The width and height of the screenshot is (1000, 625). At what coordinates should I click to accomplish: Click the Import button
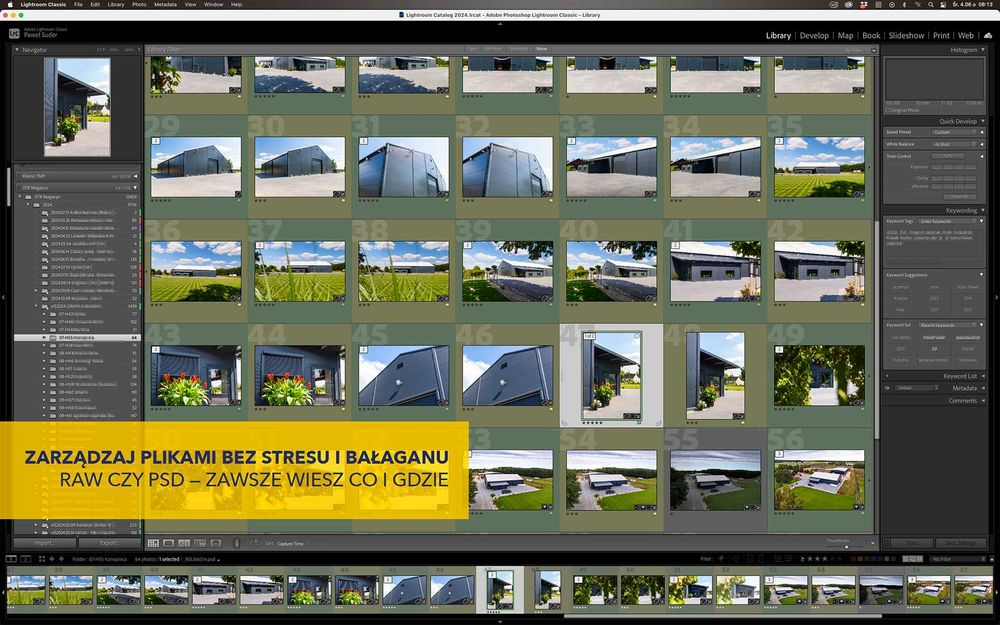(x=45, y=543)
